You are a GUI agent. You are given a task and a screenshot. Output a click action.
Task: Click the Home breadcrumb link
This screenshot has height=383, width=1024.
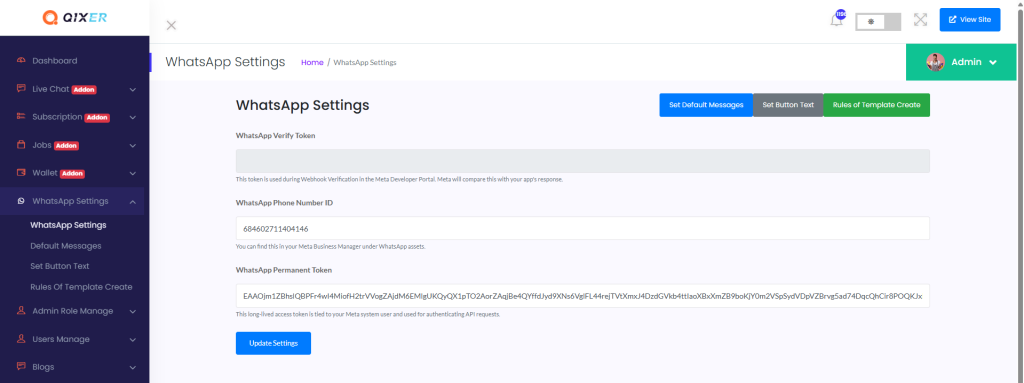click(x=312, y=63)
